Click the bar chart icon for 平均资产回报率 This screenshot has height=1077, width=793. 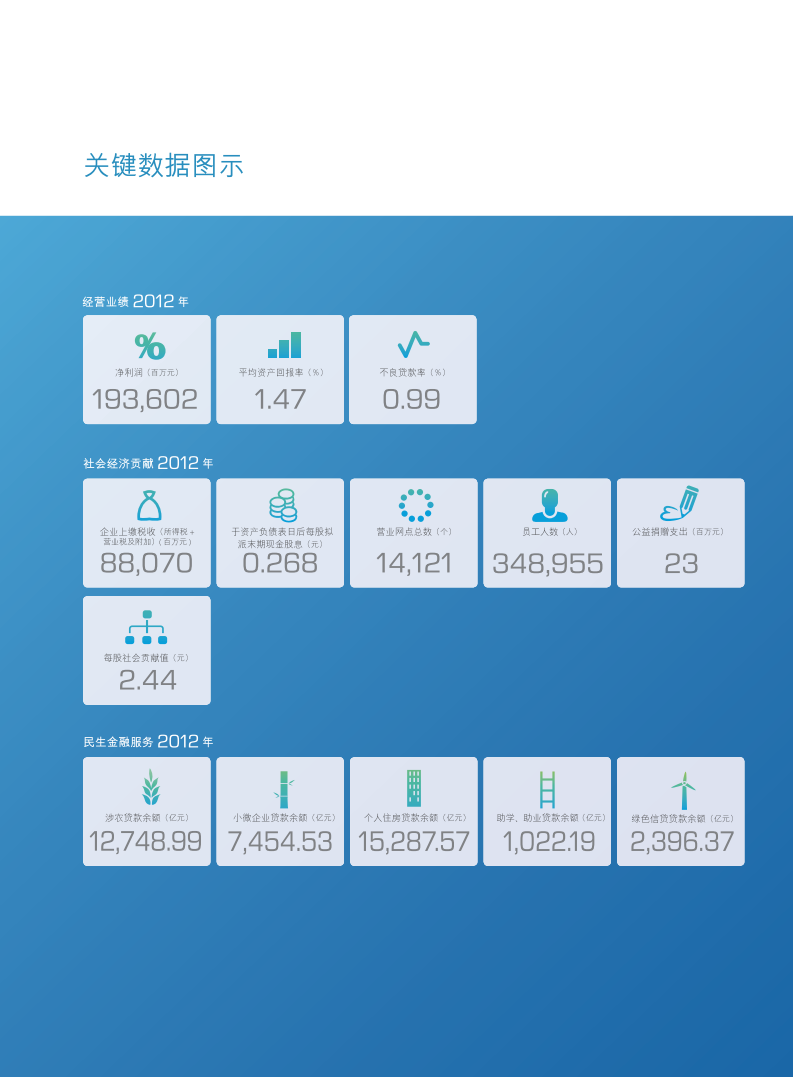click(284, 345)
